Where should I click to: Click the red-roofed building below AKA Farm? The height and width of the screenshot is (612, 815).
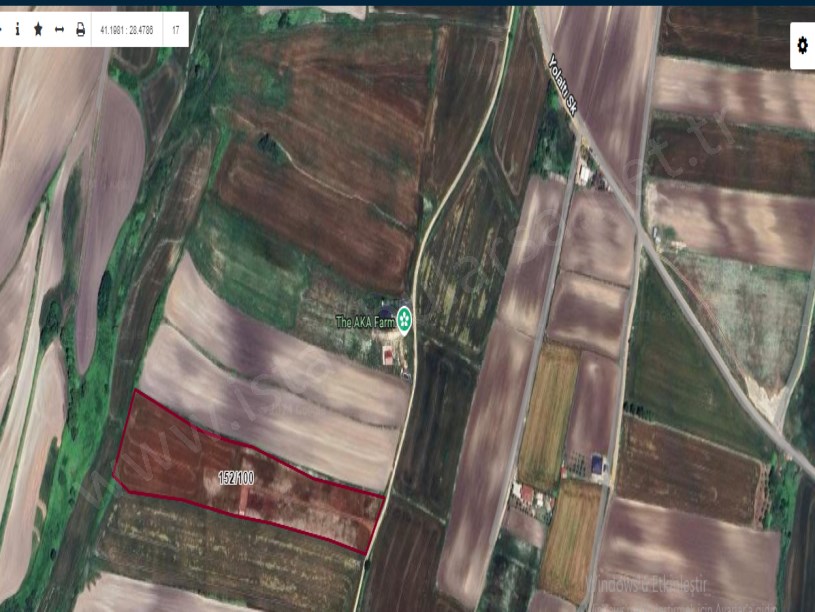click(x=388, y=354)
